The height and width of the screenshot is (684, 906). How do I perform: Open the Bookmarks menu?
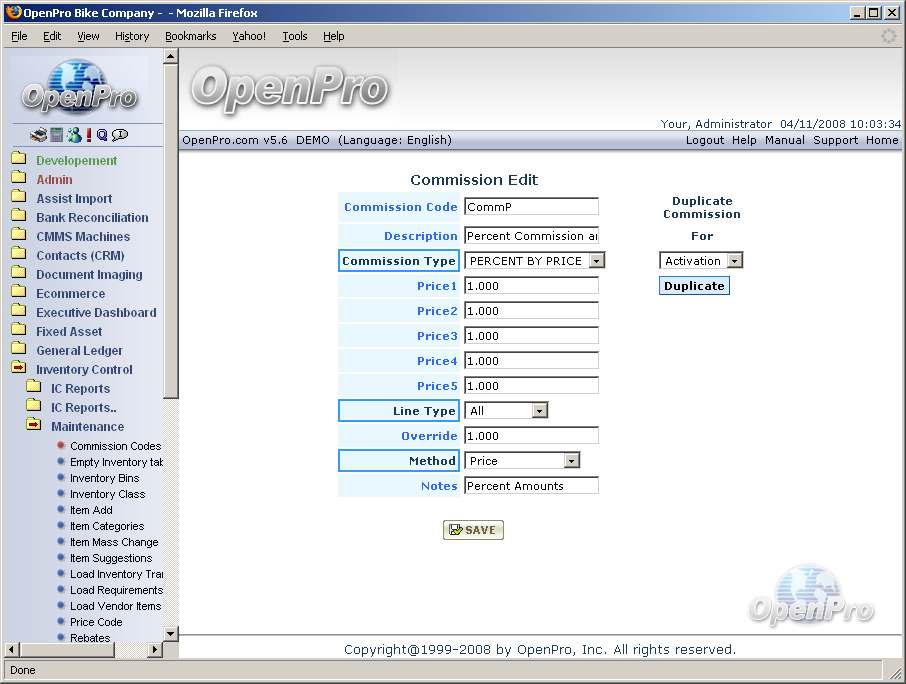(190, 36)
